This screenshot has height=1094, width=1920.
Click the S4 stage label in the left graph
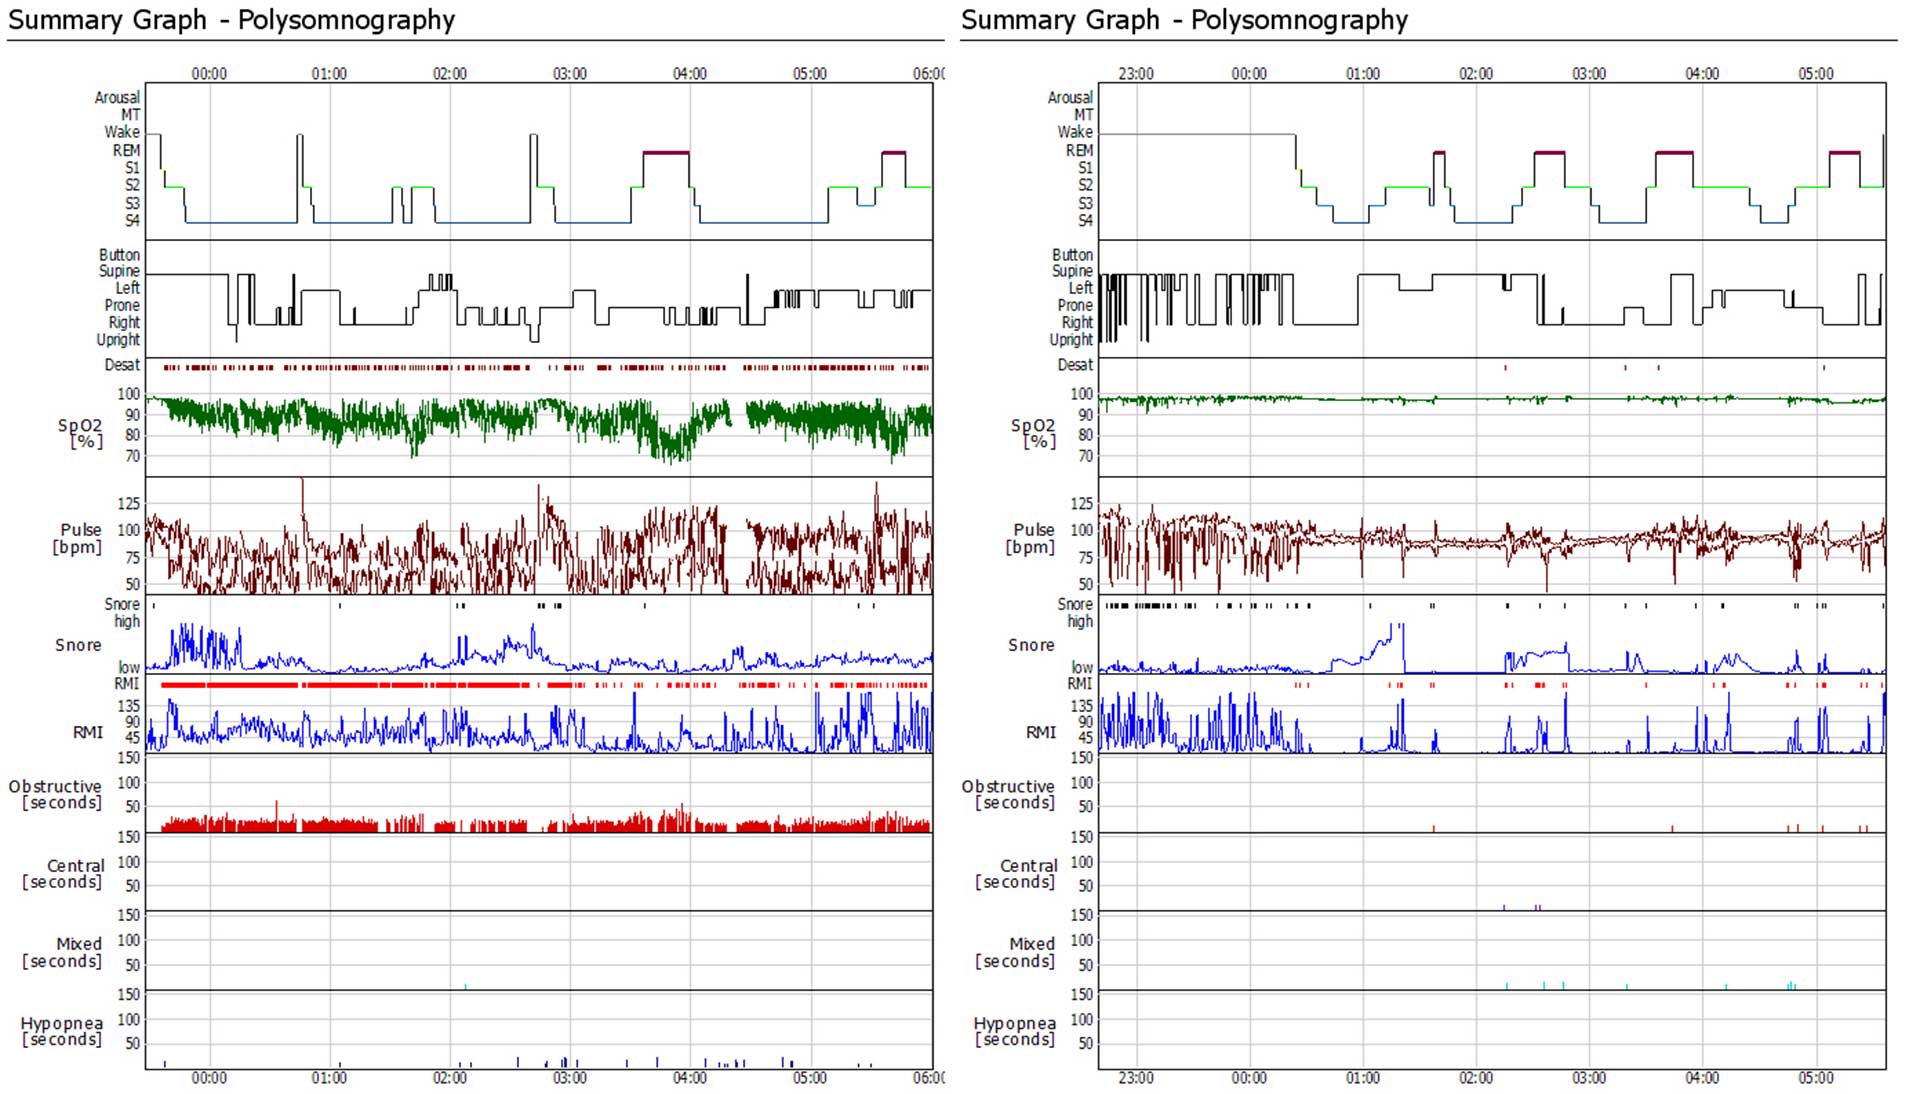pos(132,220)
